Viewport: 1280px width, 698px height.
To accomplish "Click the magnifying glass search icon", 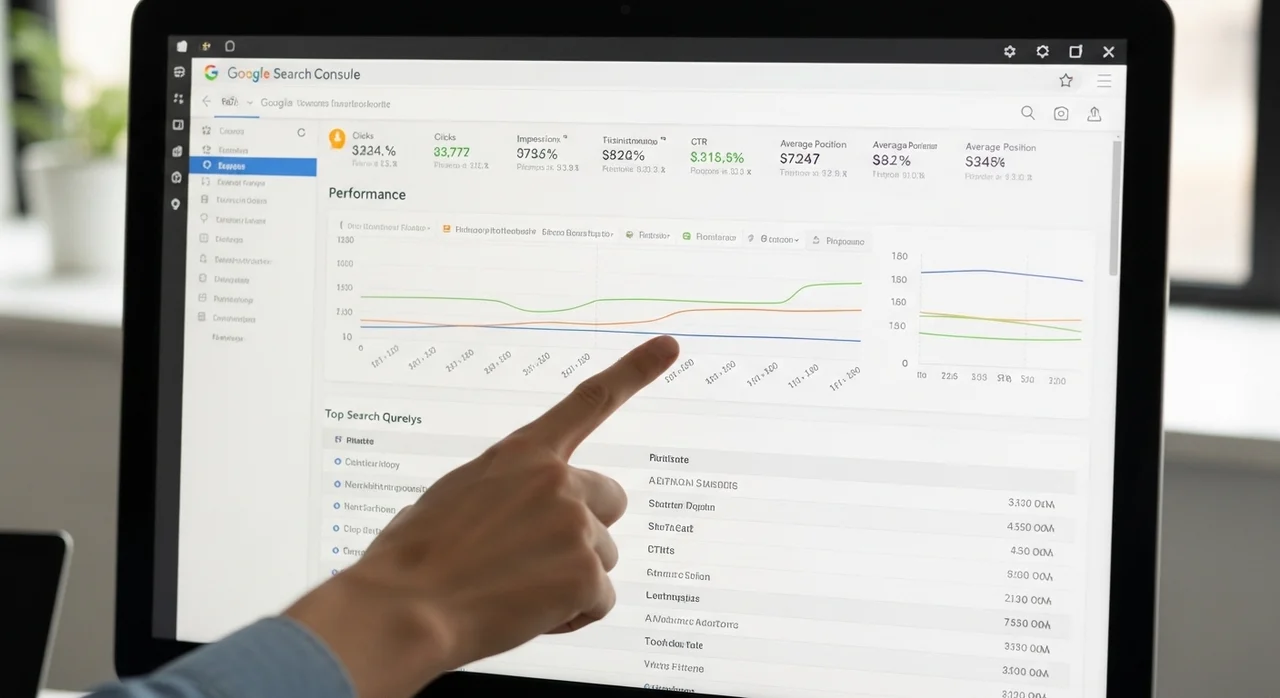I will (1027, 113).
